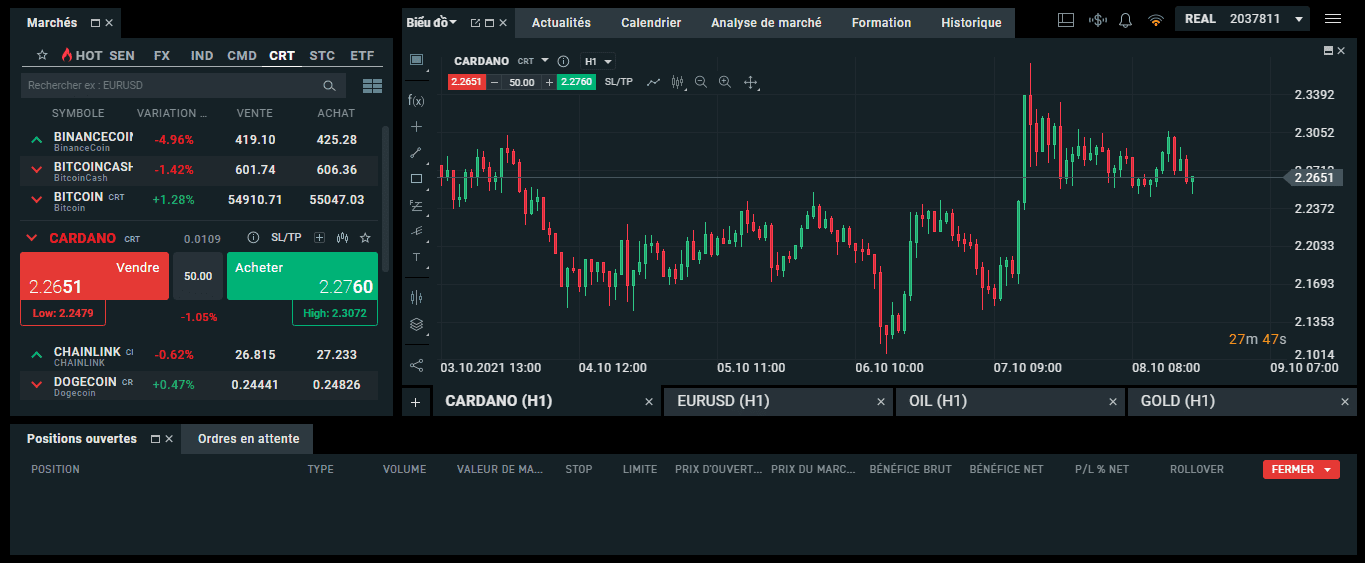Expand the DOGECOIN row
The width and height of the screenshot is (1365, 563).
pos(37,384)
